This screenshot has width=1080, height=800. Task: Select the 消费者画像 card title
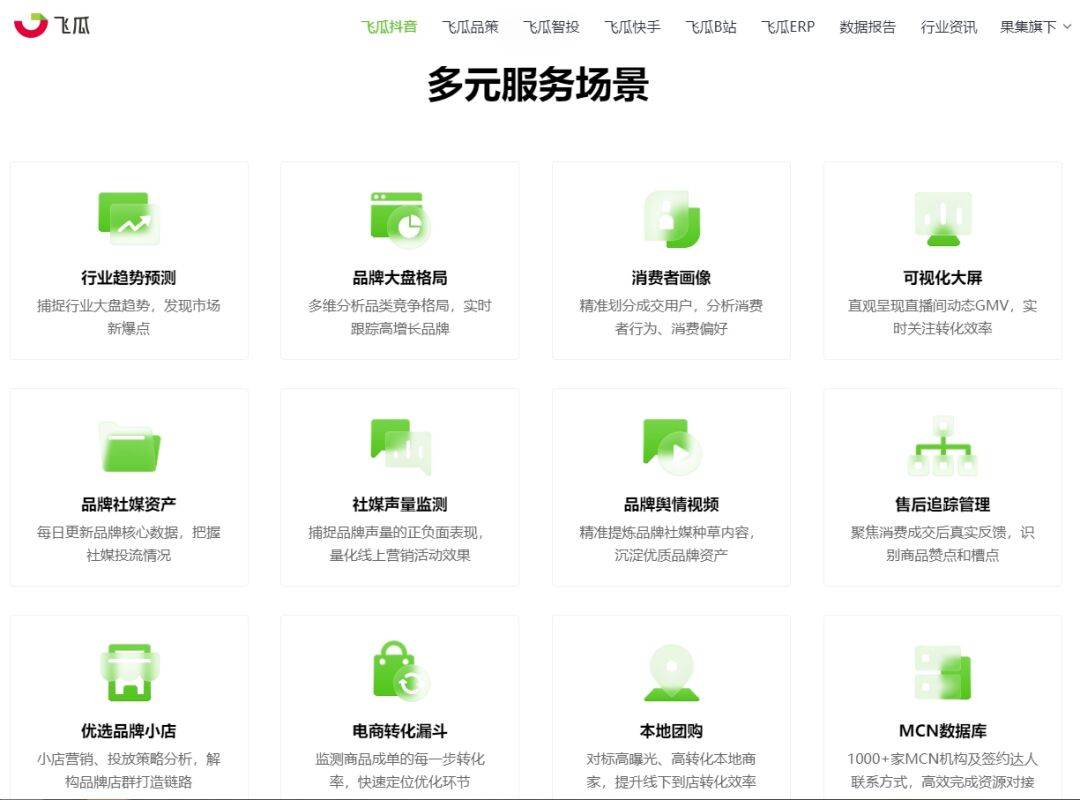click(672, 278)
